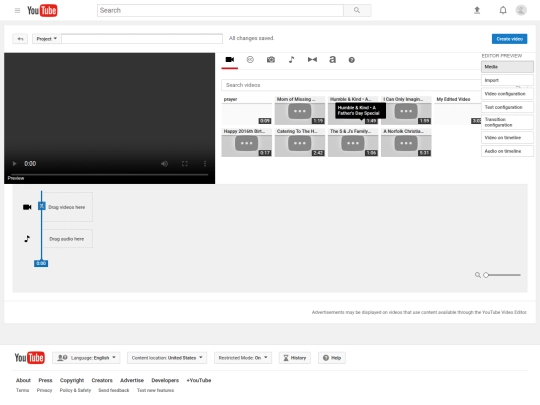The width and height of the screenshot is (540, 405).
Task: Open the Language: English dropdown
Action: coord(86,358)
